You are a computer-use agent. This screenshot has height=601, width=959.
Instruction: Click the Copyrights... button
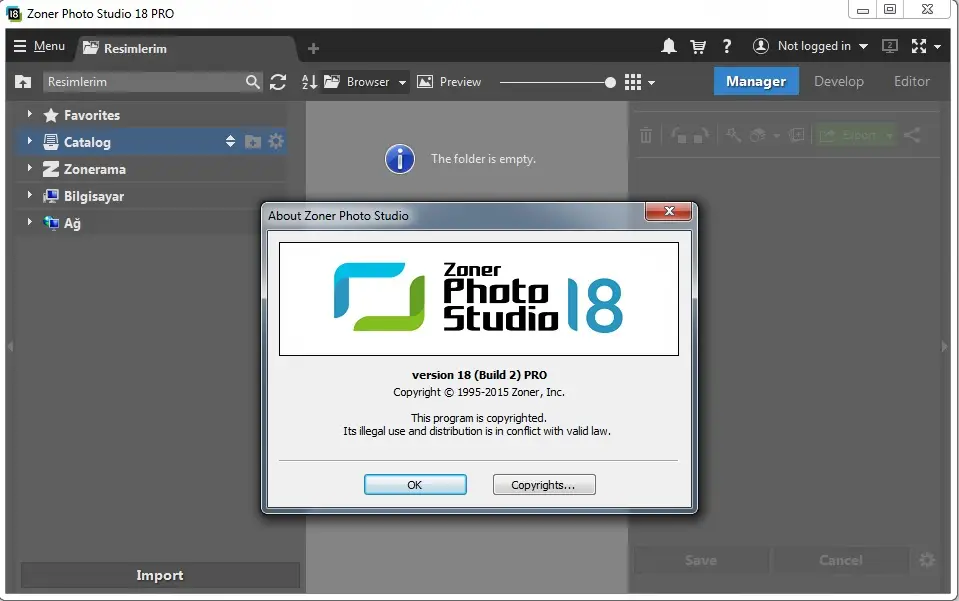(544, 485)
